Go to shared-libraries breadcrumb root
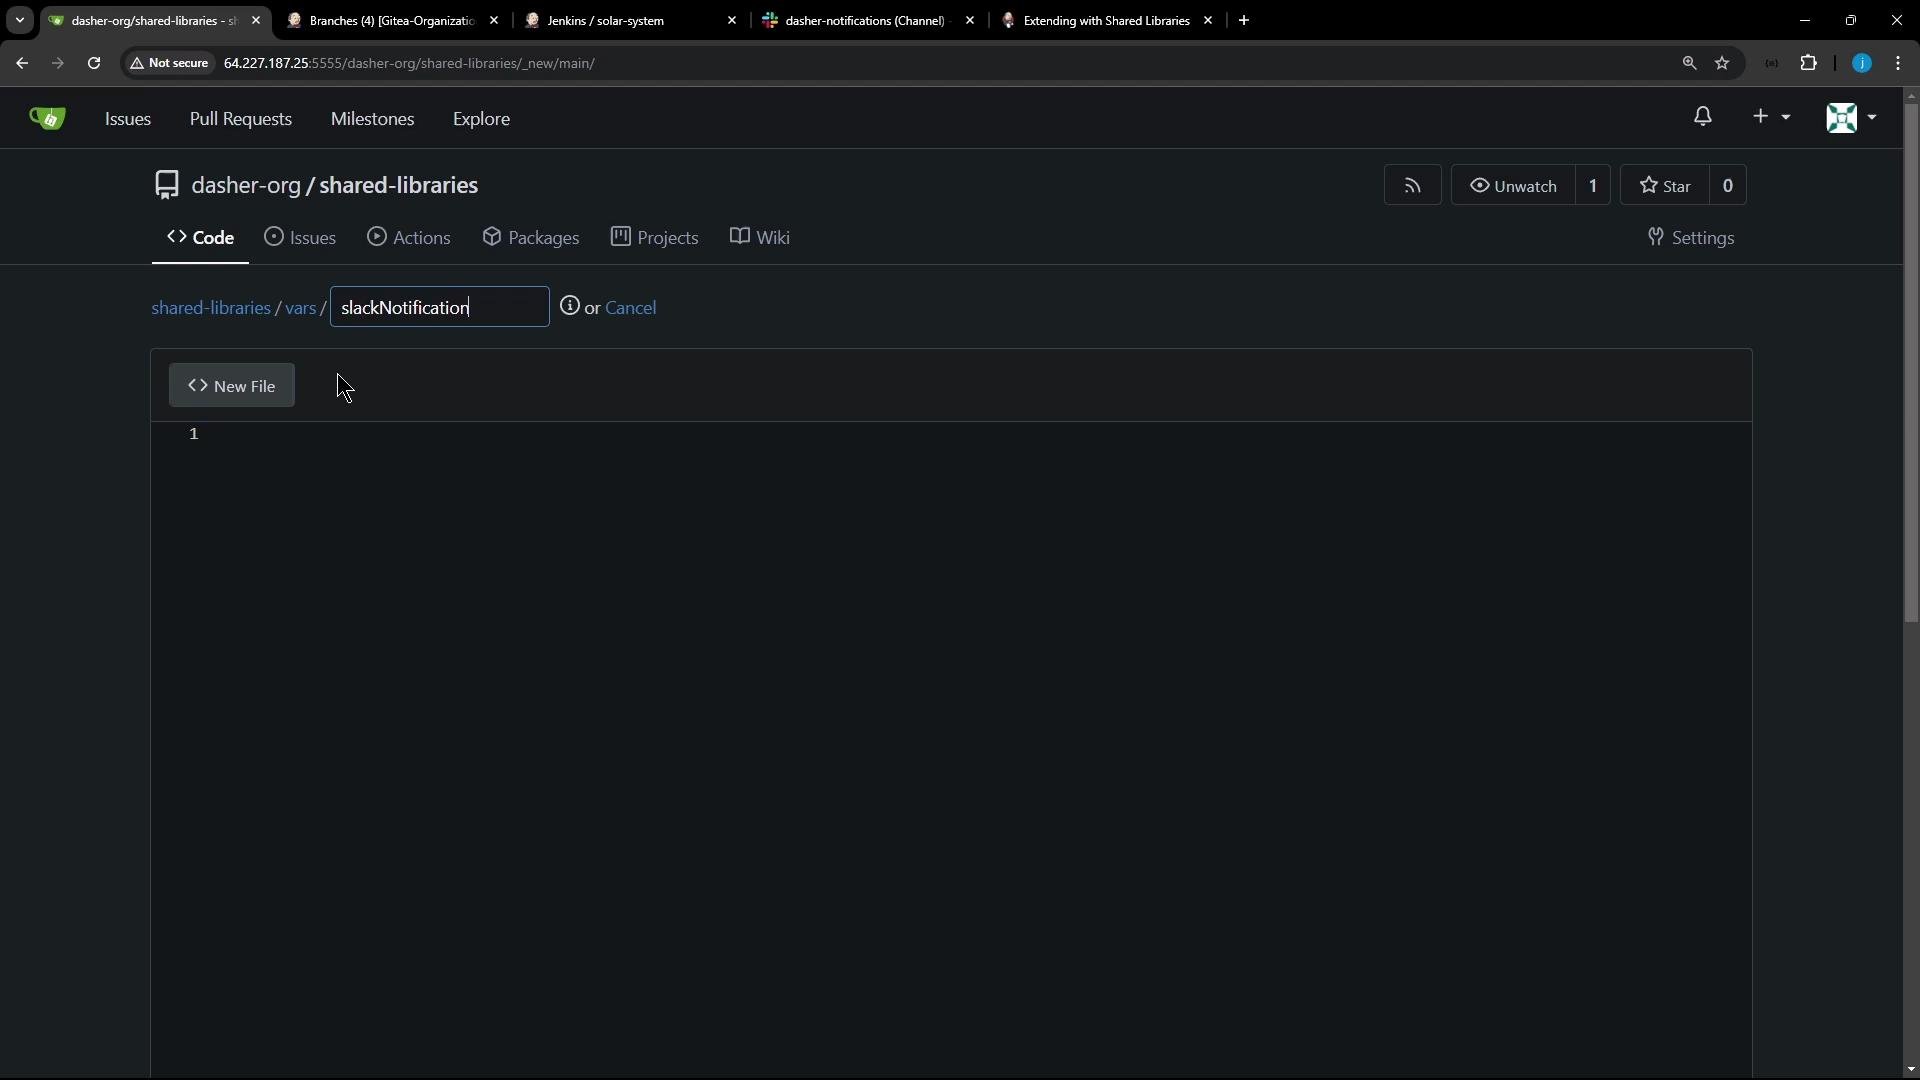The width and height of the screenshot is (1920, 1080). tap(211, 307)
